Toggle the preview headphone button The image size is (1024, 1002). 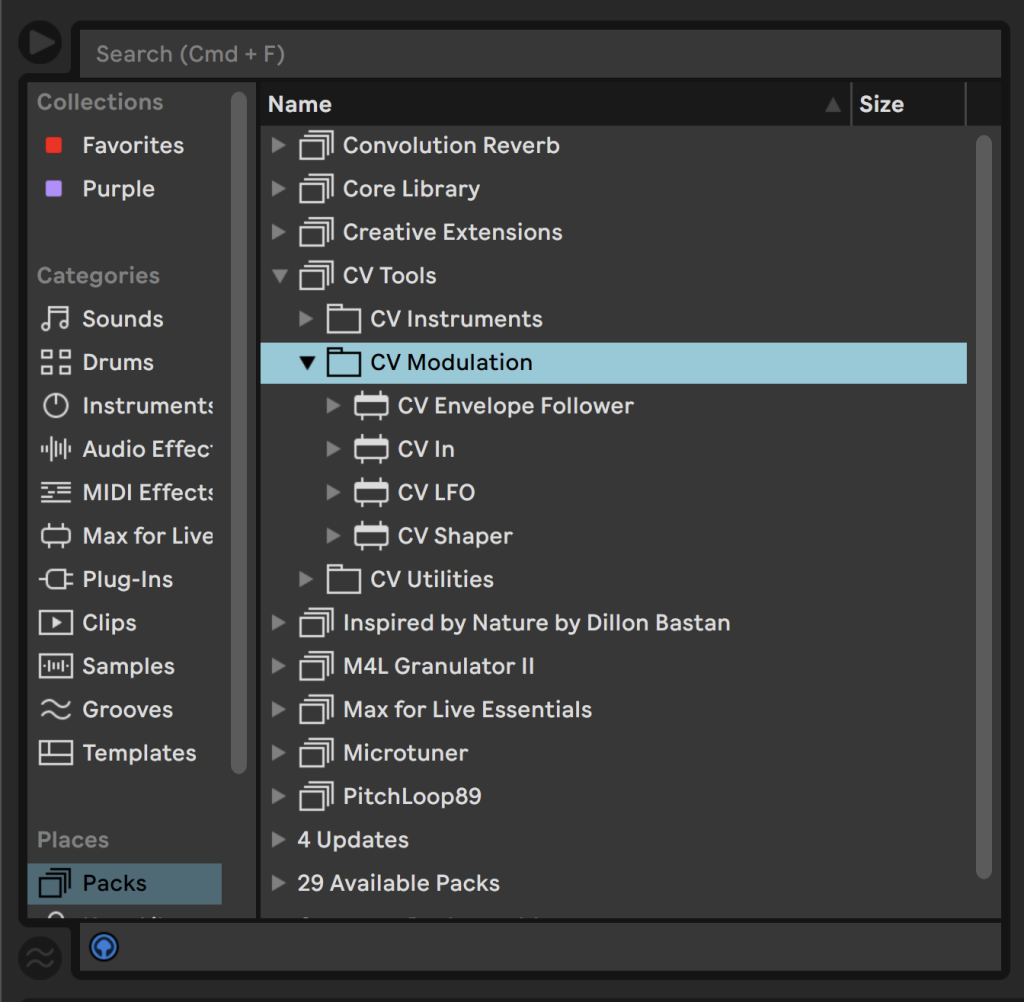104,946
